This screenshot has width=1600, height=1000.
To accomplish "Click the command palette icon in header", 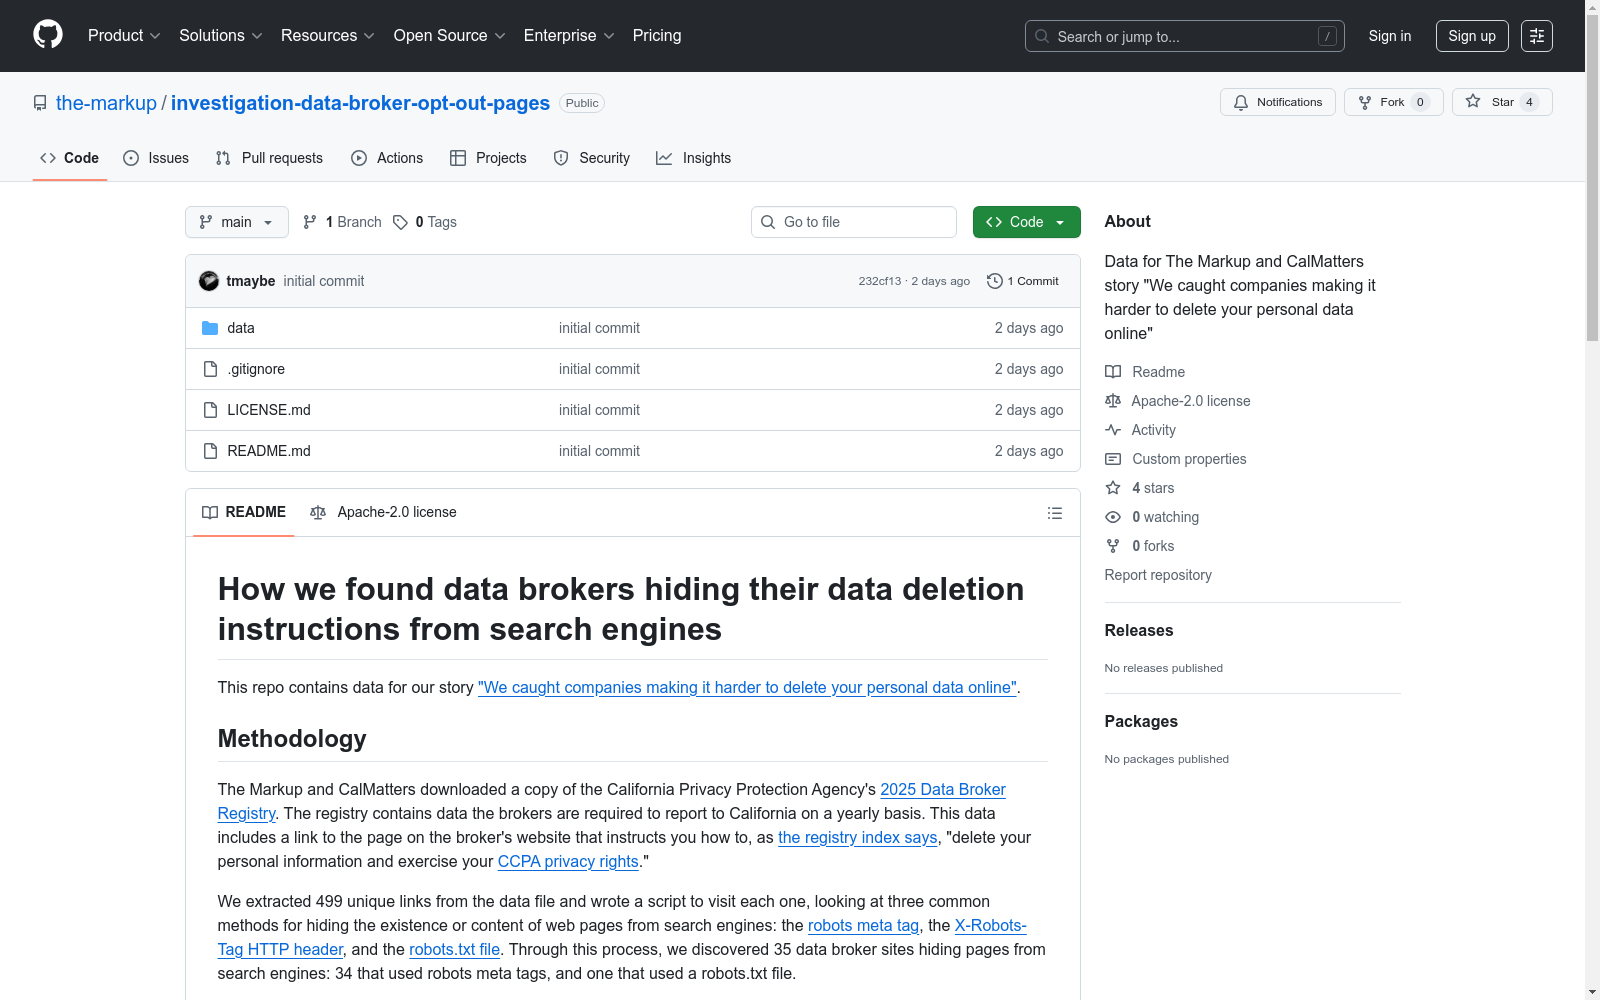I will pyautogui.click(x=1537, y=36).
